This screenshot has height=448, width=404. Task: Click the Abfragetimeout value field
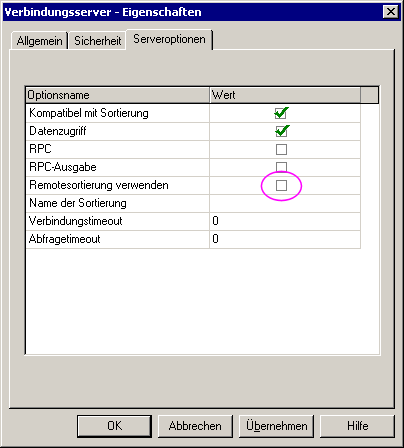pos(285,239)
